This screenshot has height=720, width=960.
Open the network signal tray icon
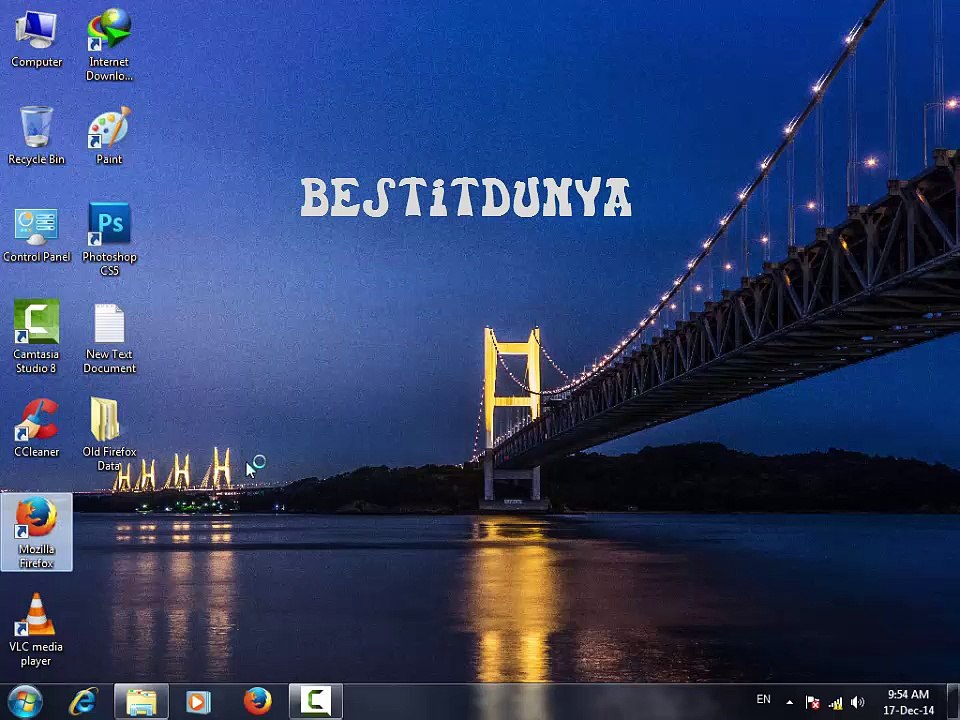[x=835, y=702]
